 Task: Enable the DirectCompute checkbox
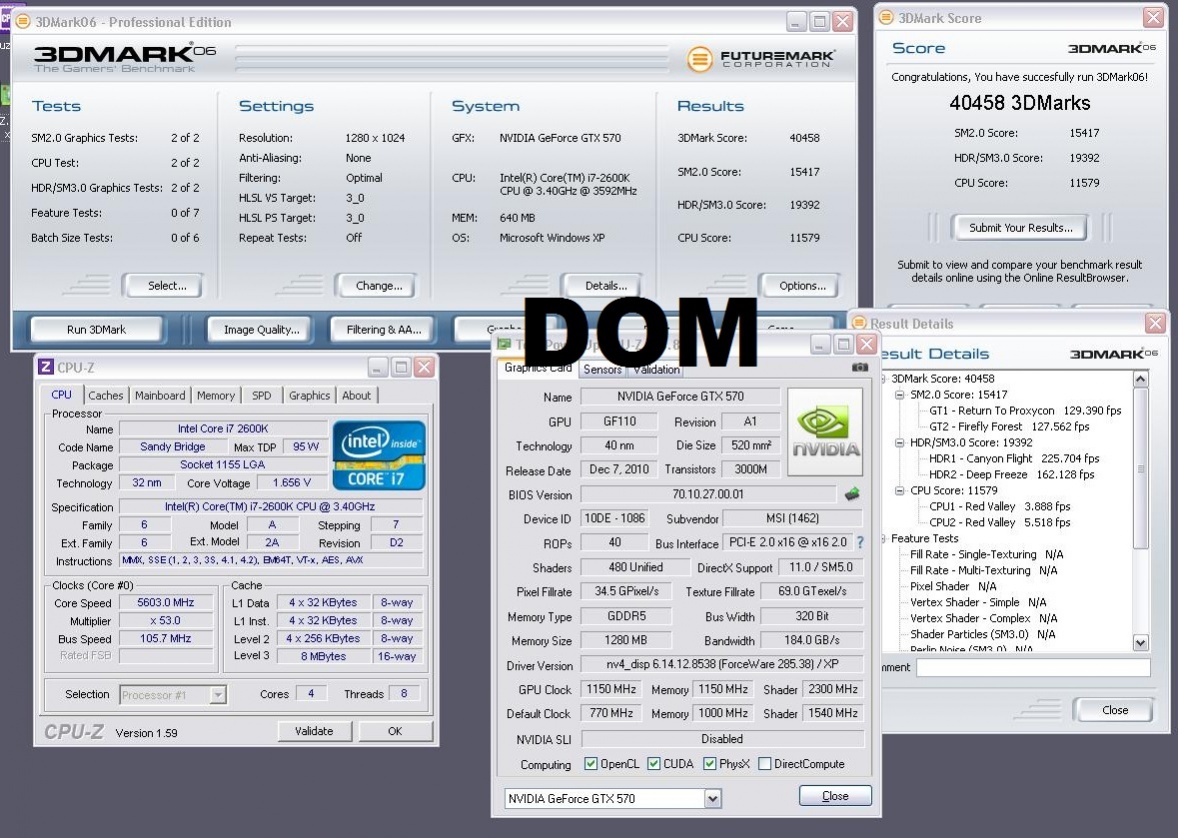[765, 764]
